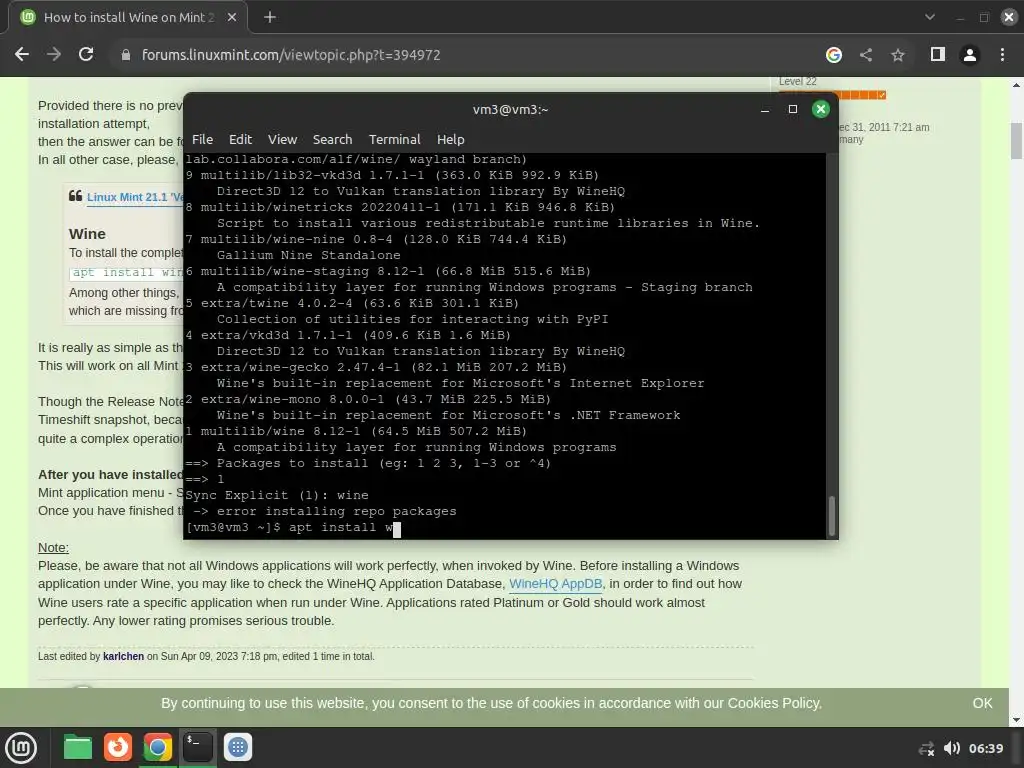The height and width of the screenshot is (768, 1024).
Task: Click the 'Note:' underlined heading
Action: tap(53, 548)
